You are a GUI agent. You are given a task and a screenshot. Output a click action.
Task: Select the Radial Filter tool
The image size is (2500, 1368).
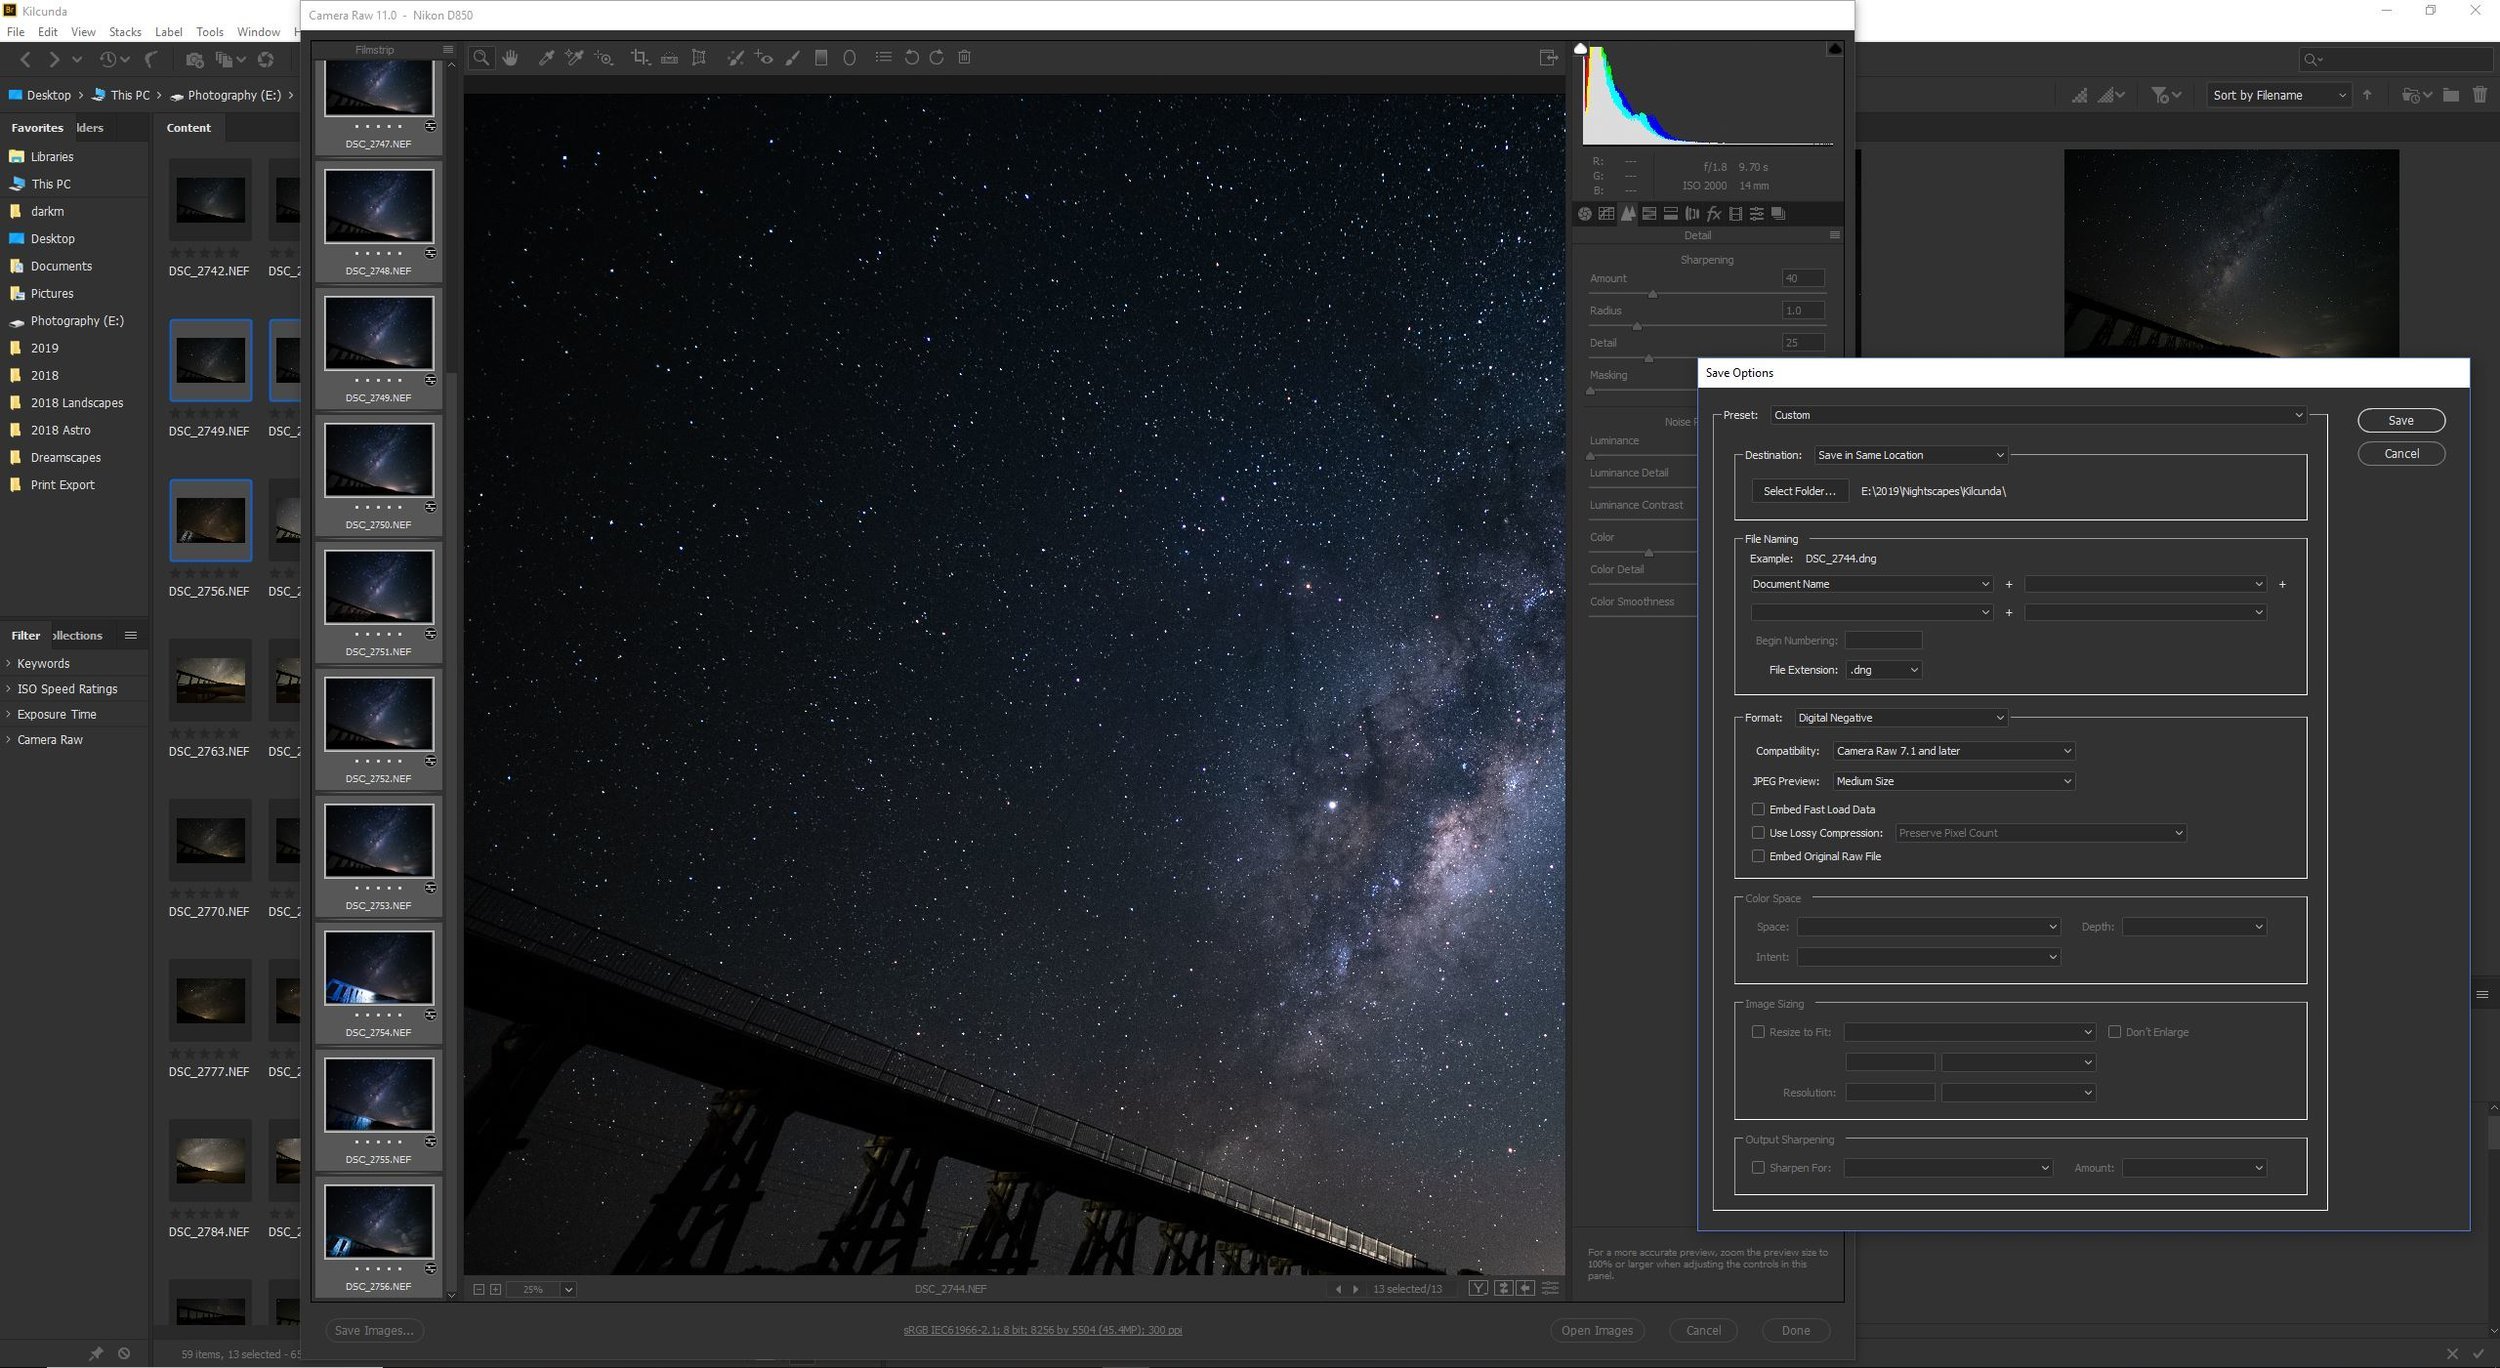(849, 58)
